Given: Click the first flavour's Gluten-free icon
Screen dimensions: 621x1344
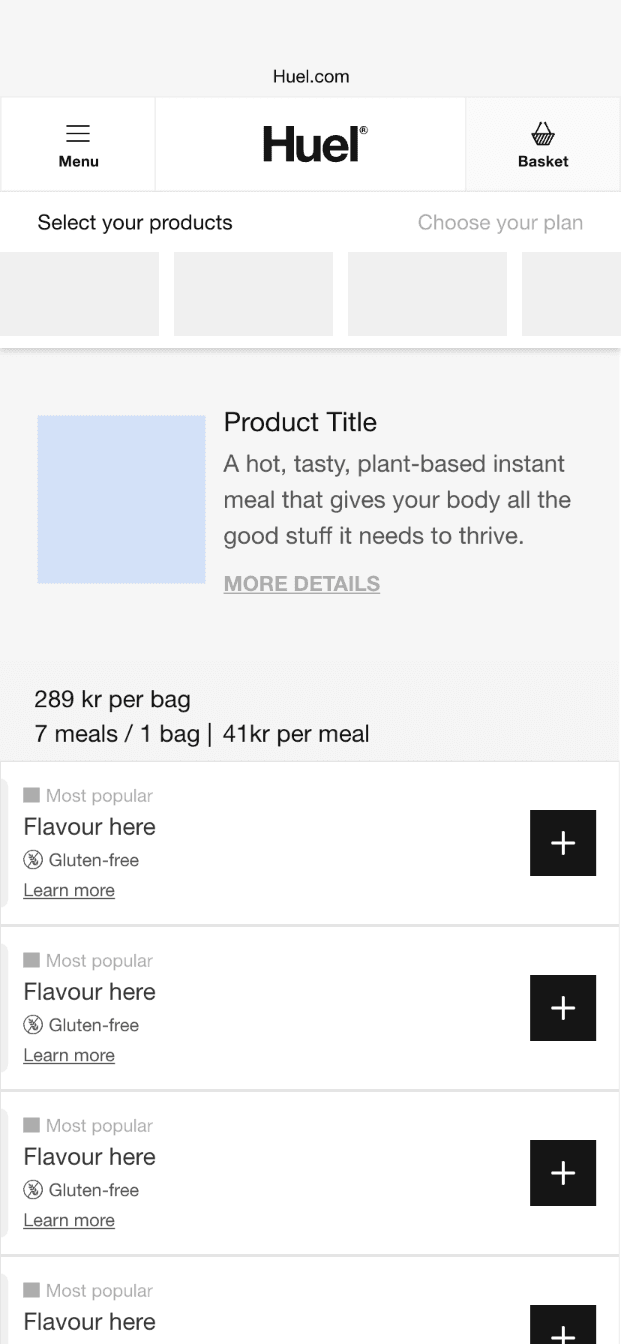Looking at the screenshot, I should (x=33, y=860).
